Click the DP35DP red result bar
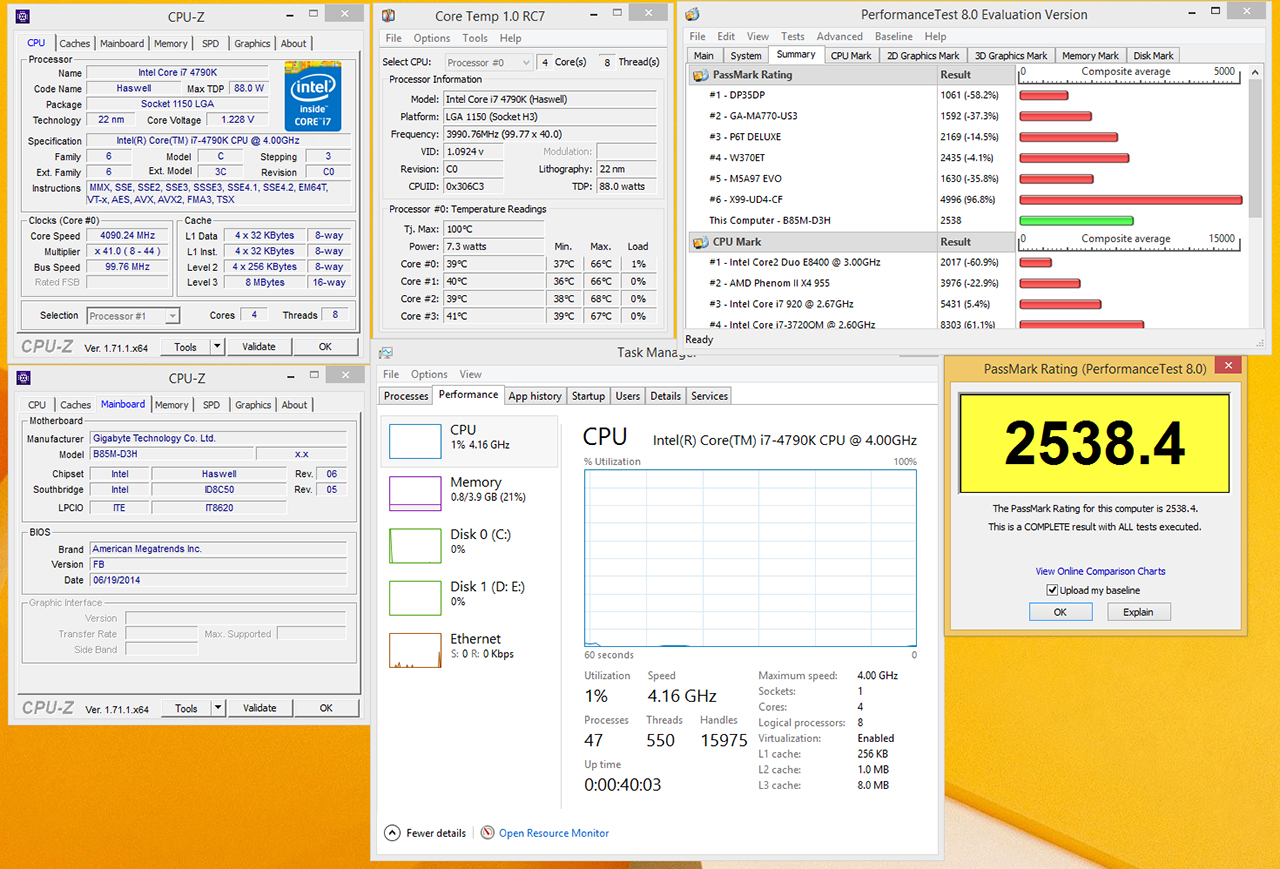Viewport: 1280px width, 869px height. (x=1044, y=96)
